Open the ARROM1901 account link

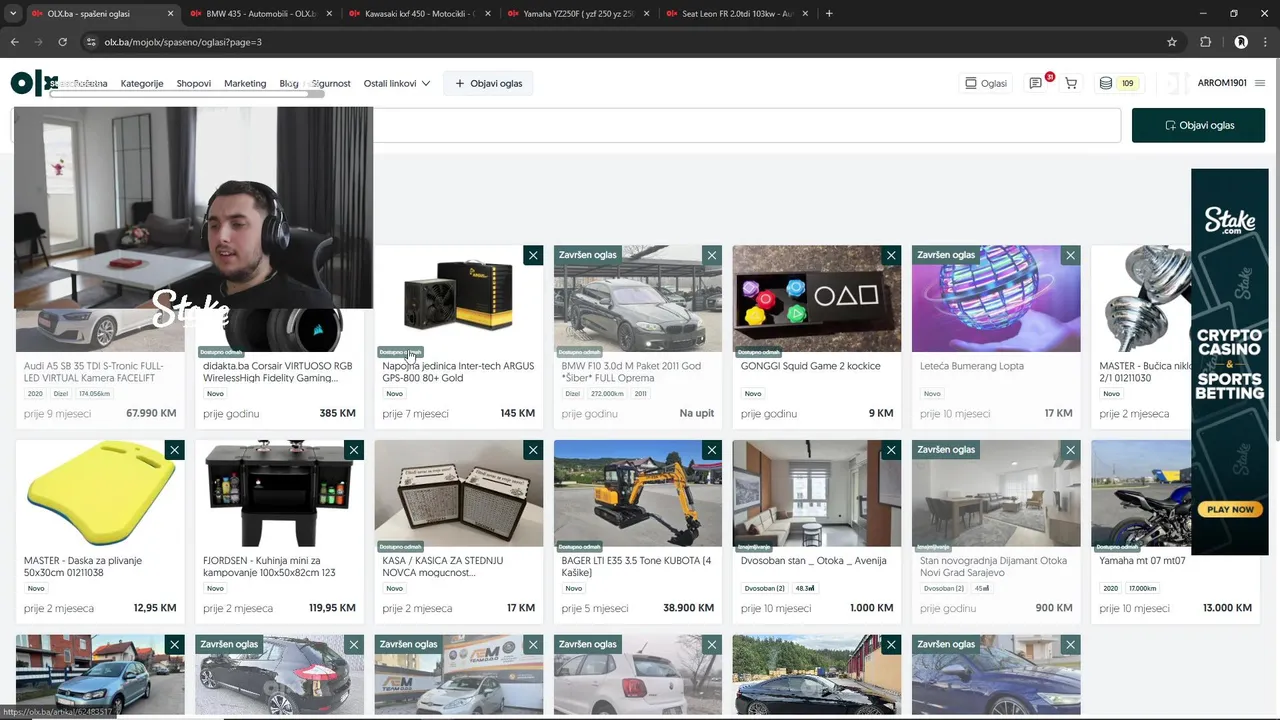(x=1222, y=83)
